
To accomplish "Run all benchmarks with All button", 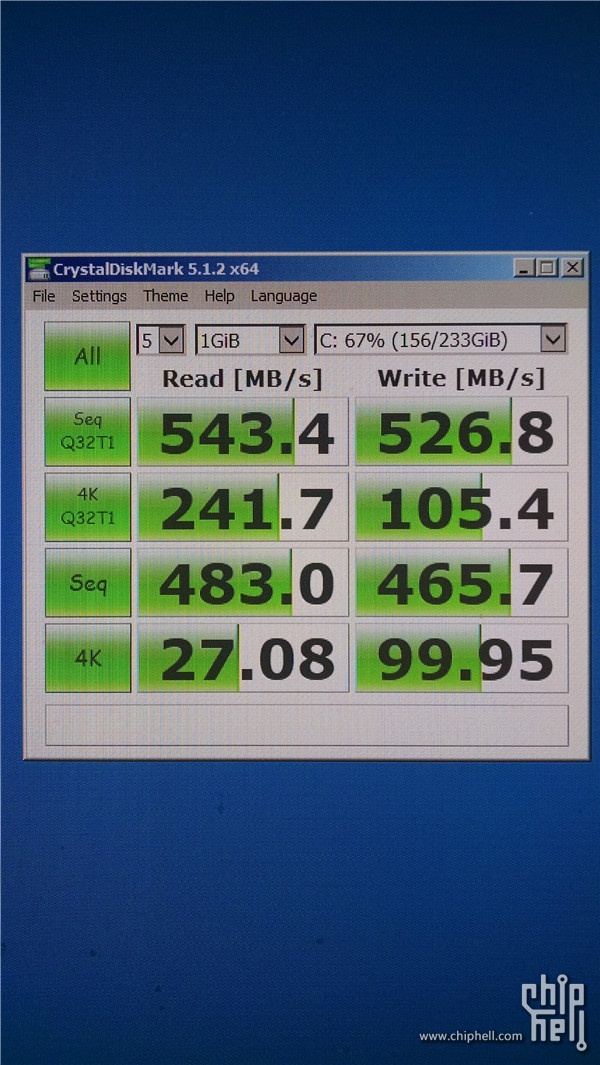I will pos(88,356).
